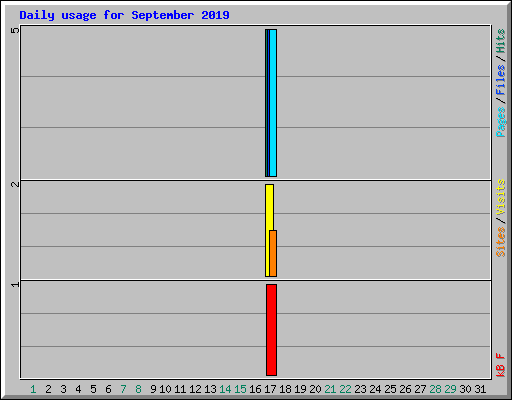Click day "16" on the x-axis
Image resolution: width=512 pixels, height=400 pixels.
(x=255, y=389)
